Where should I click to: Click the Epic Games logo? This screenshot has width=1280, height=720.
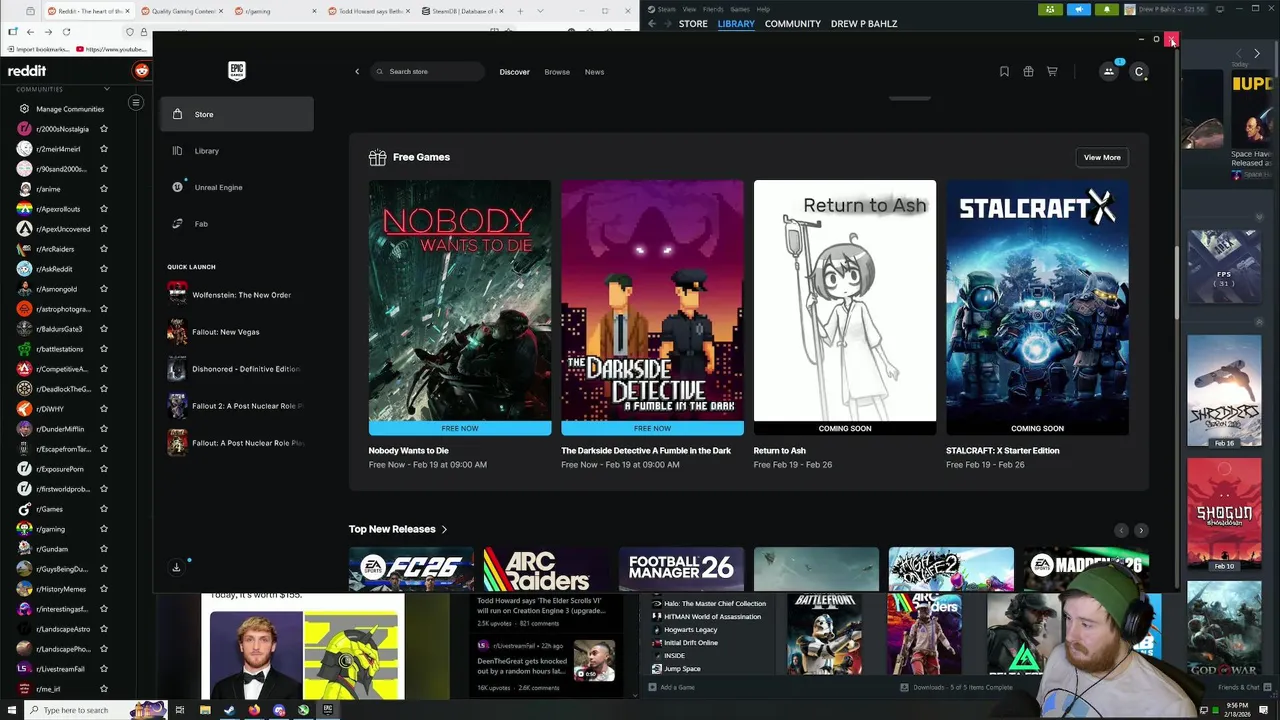[x=237, y=71]
